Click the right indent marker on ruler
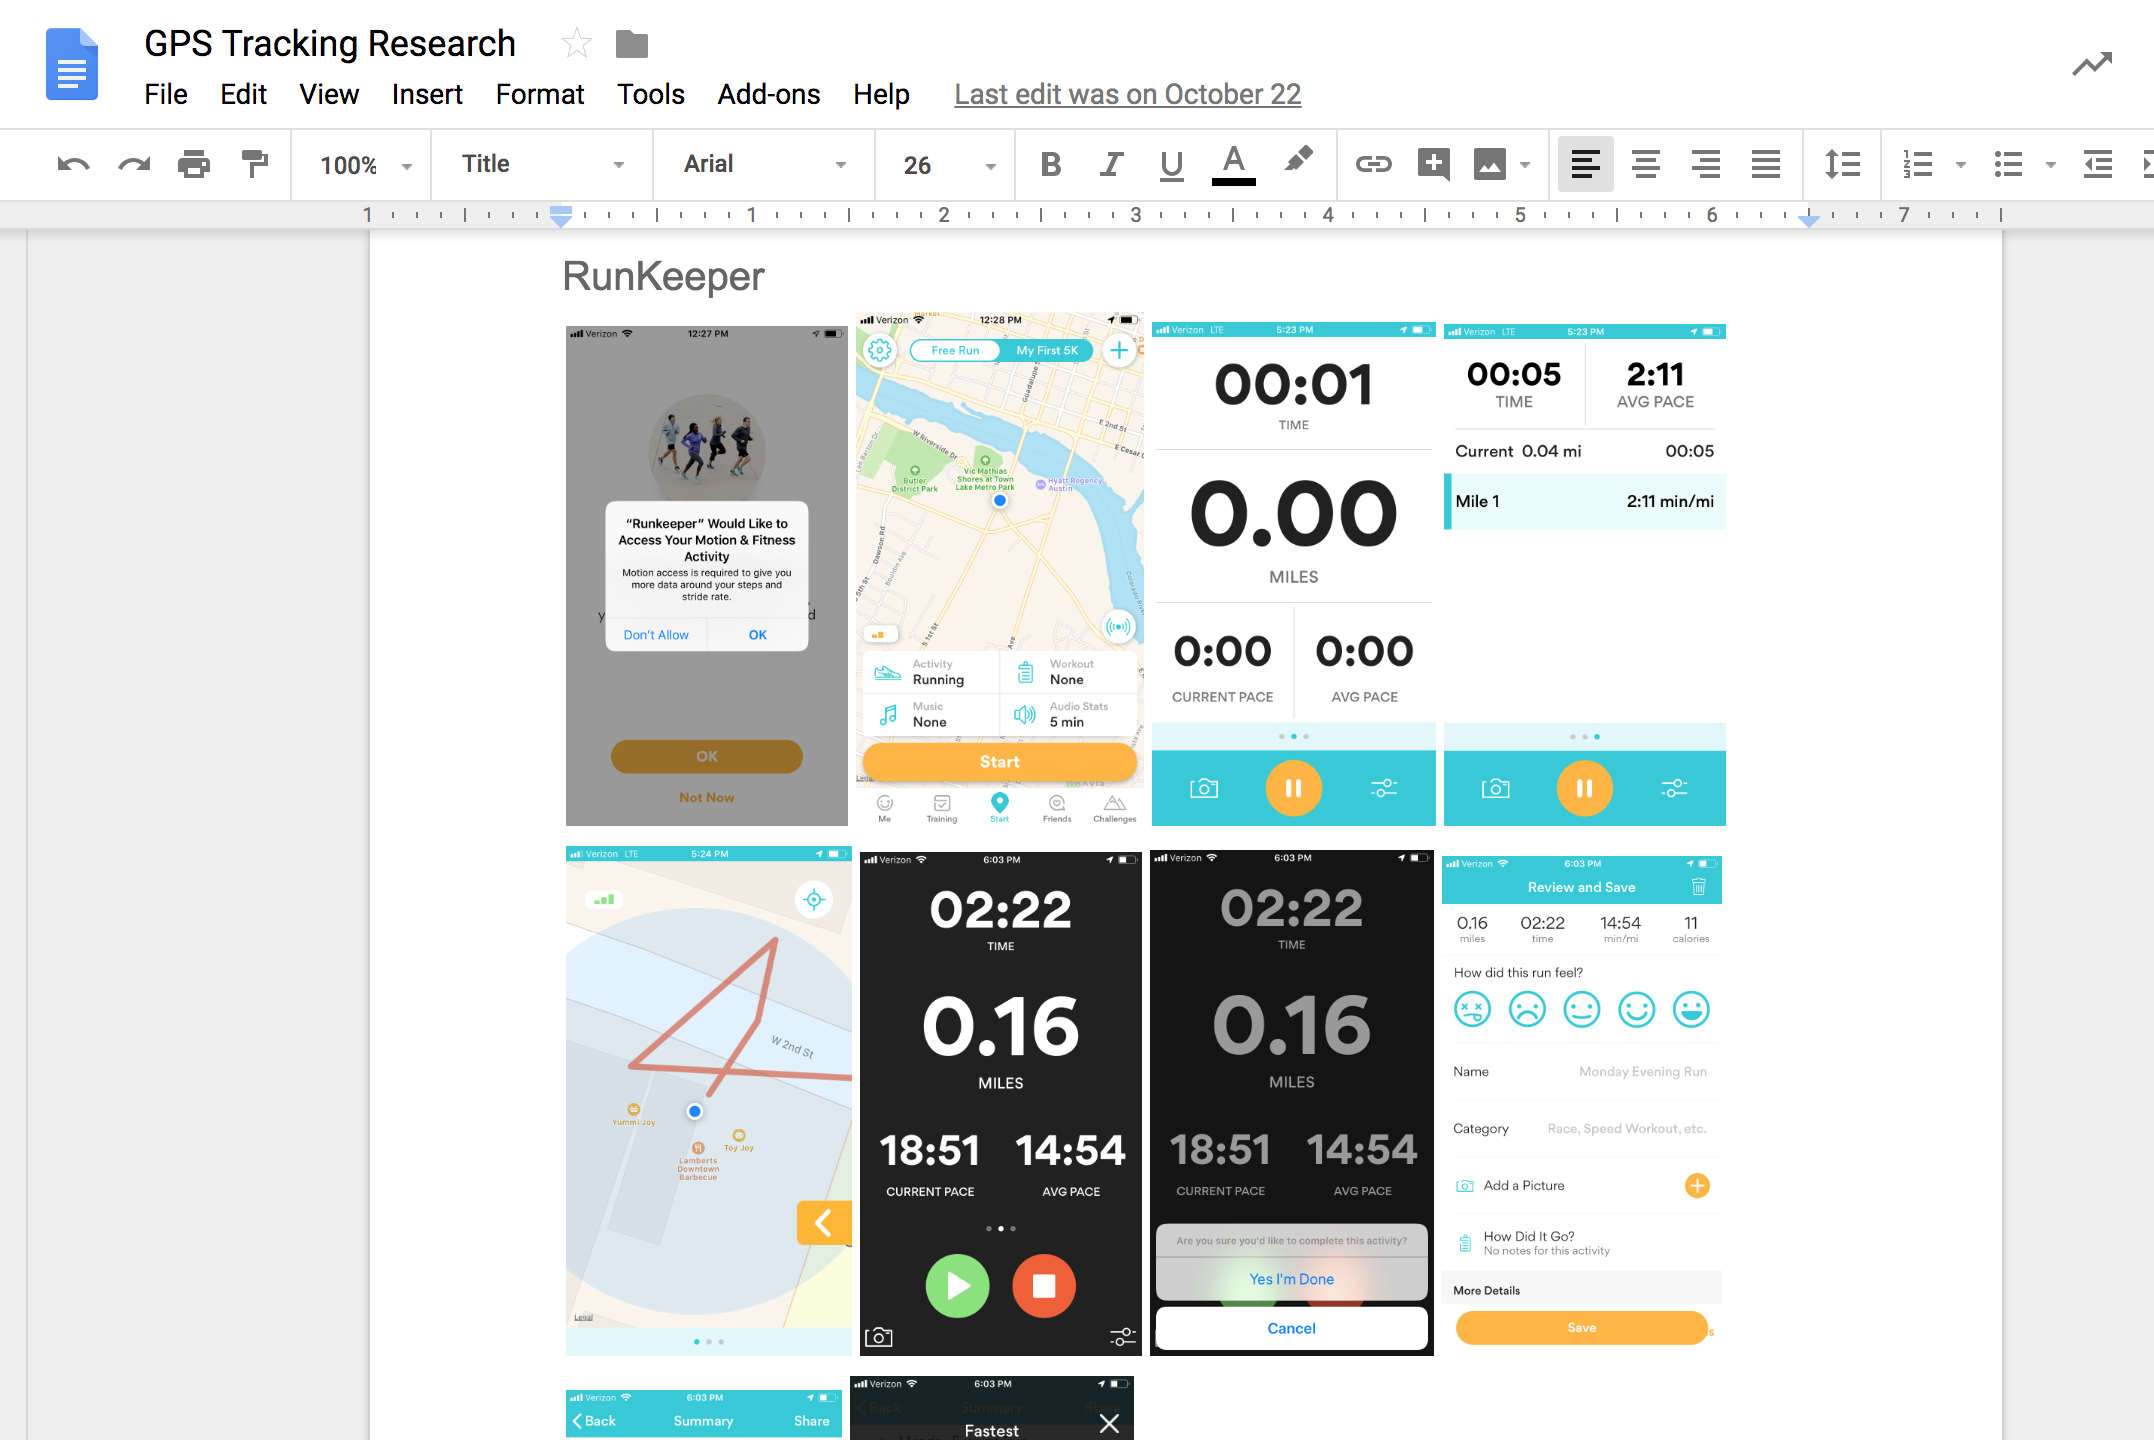 (1808, 221)
